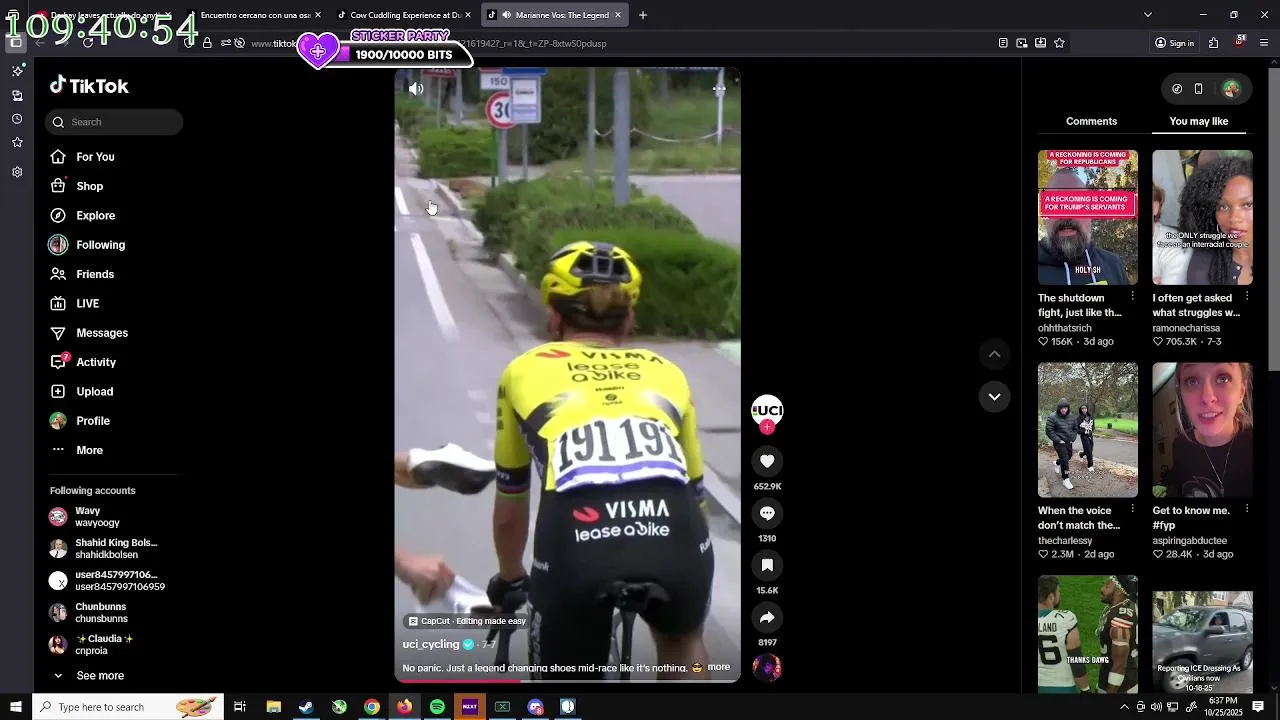Open the browser tab list dropdown
The width and height of the screenshot is (1280, 720).
(1147, 15)
